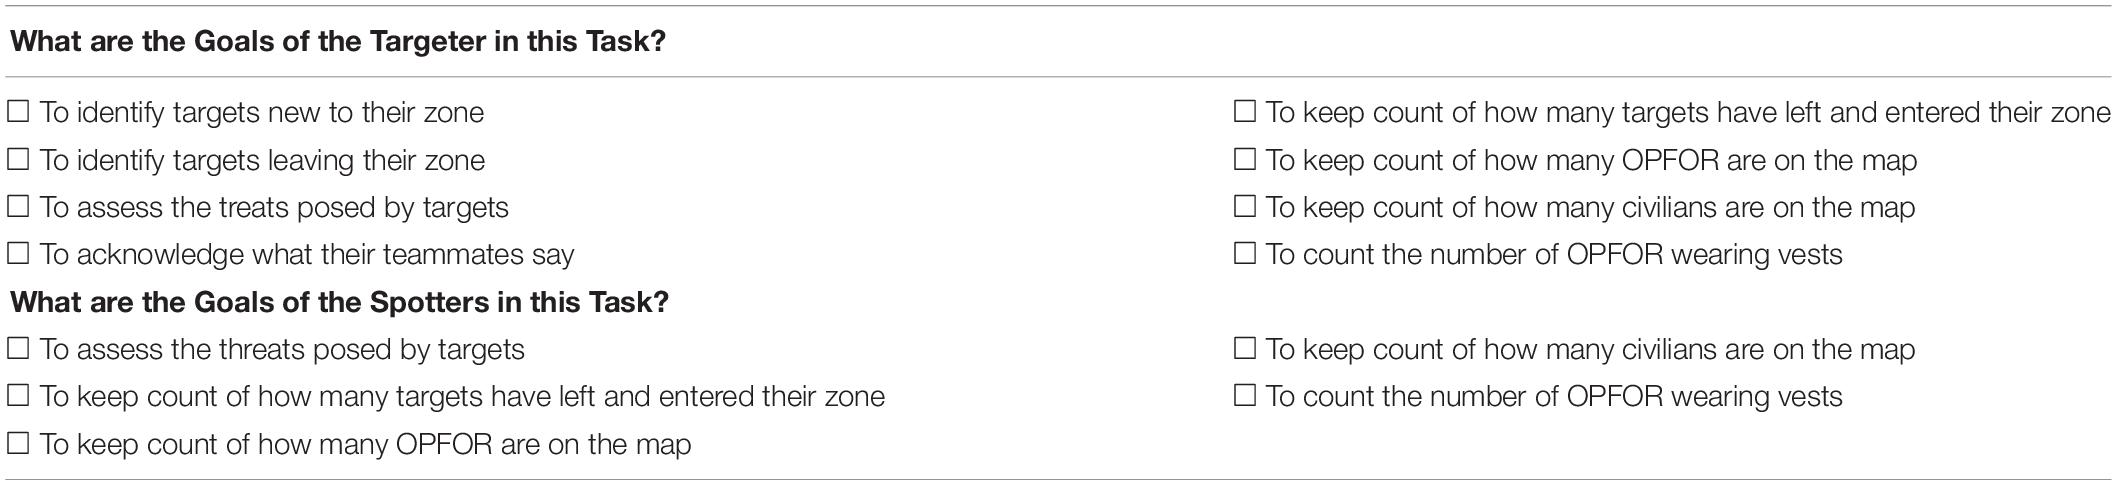Check 'To identify targets new to their zone'
The height and width of the screenshot is (485, 2117).
click(x=18, y=112)
